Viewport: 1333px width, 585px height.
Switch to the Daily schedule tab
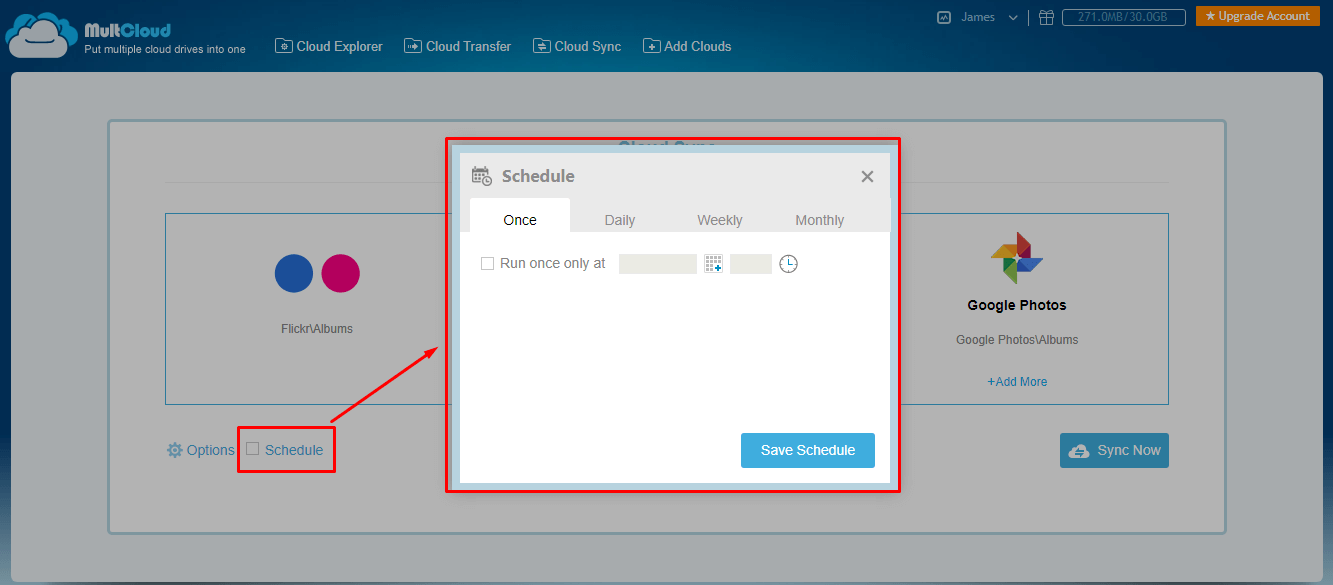point(619,219)
